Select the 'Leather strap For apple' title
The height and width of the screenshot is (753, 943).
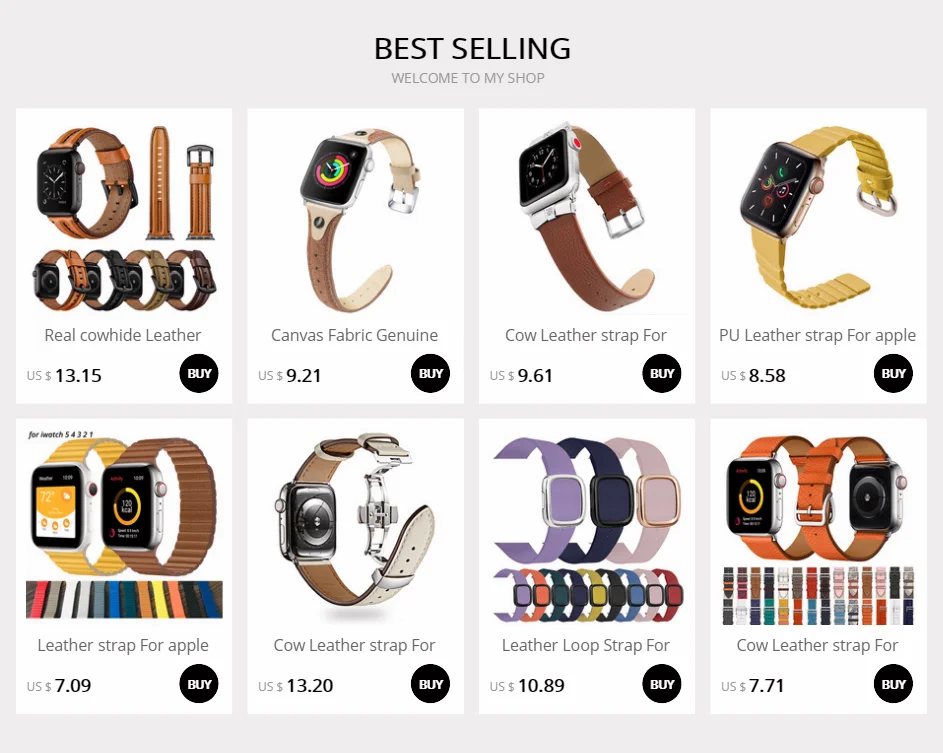coord(123,645)
